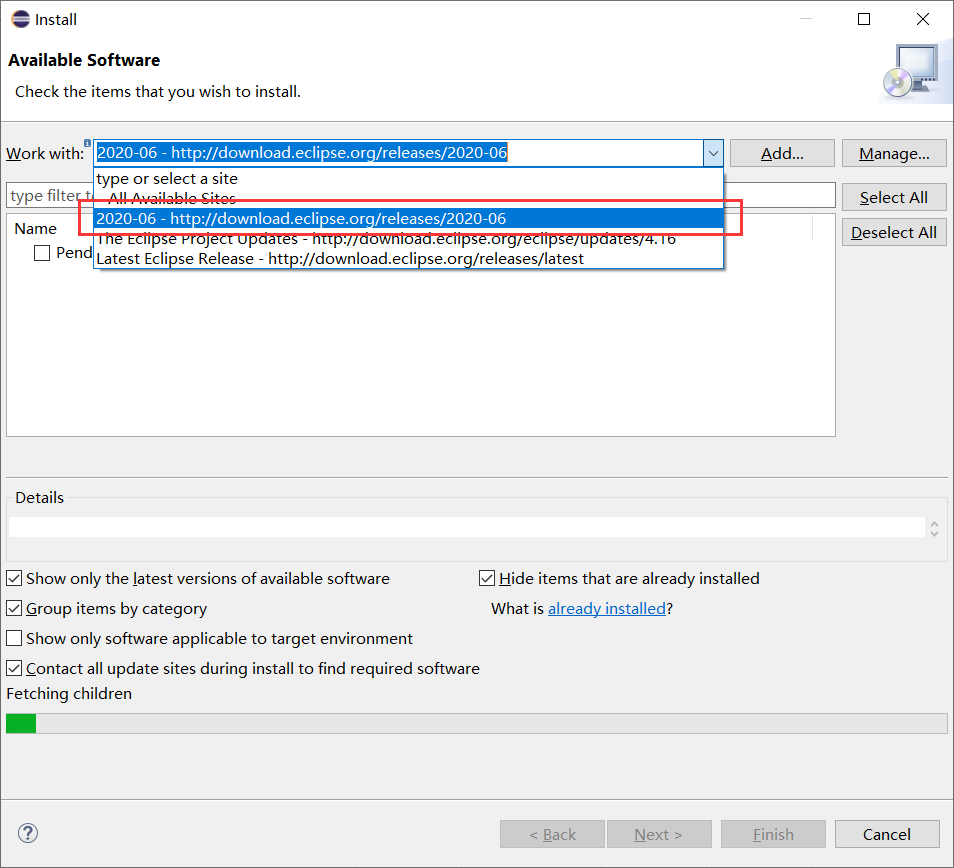
Task: Open the already installed link
Action: click(607, 608)
